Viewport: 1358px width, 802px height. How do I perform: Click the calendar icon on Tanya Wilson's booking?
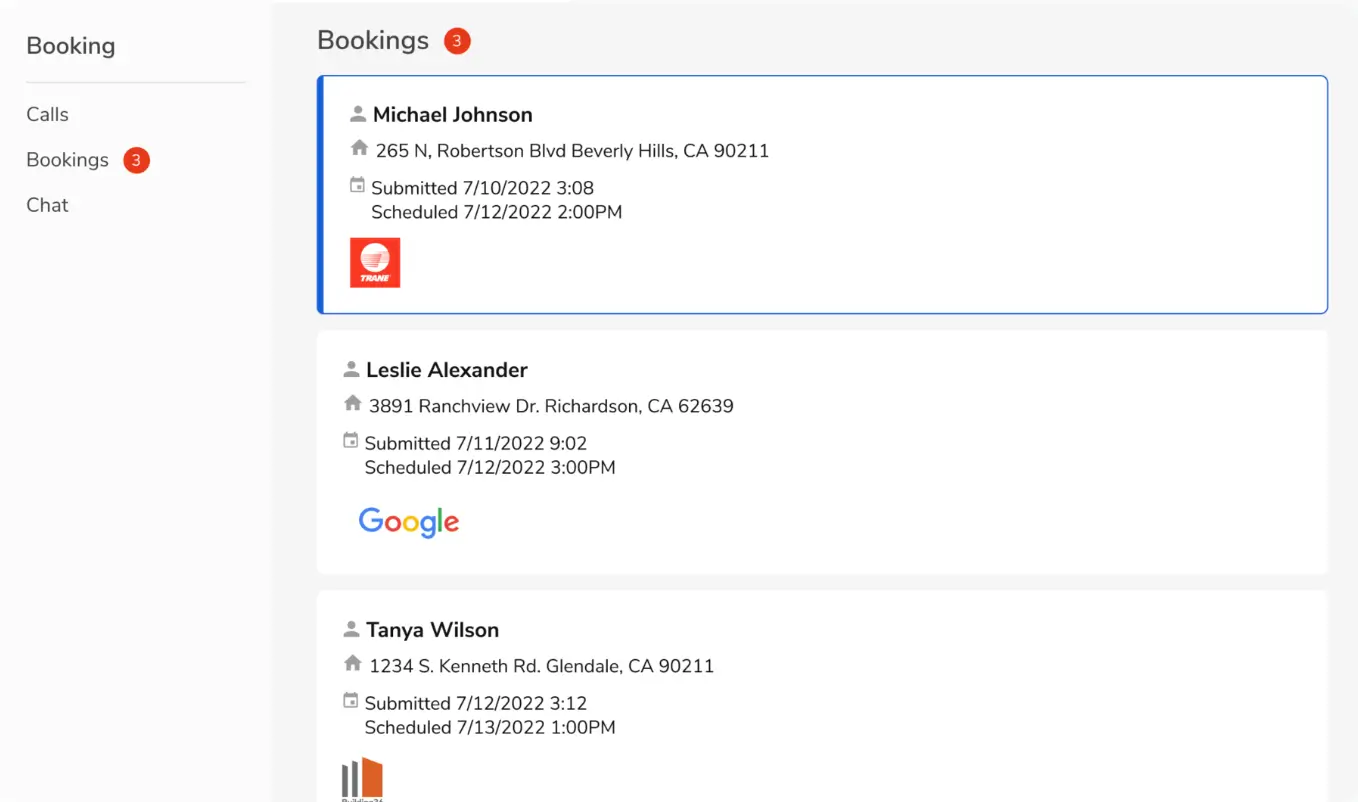click(351, 700)
